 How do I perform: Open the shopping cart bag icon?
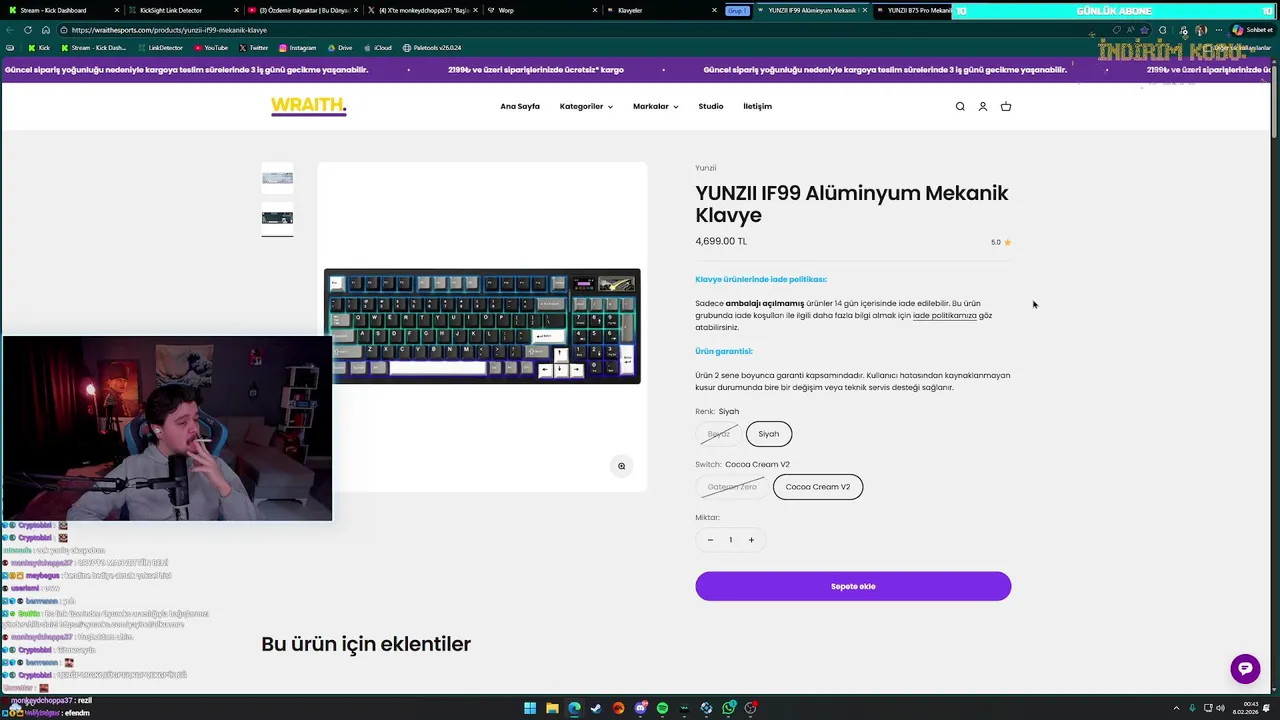[x=1006, y=107]
